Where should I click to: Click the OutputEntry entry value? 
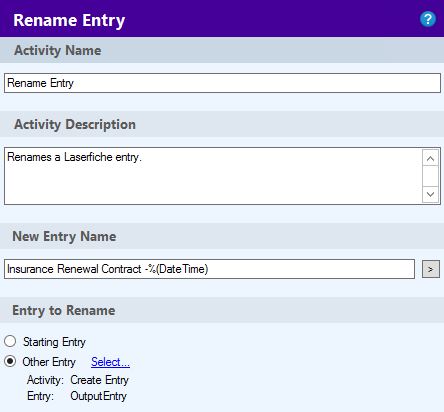point(98,396)
